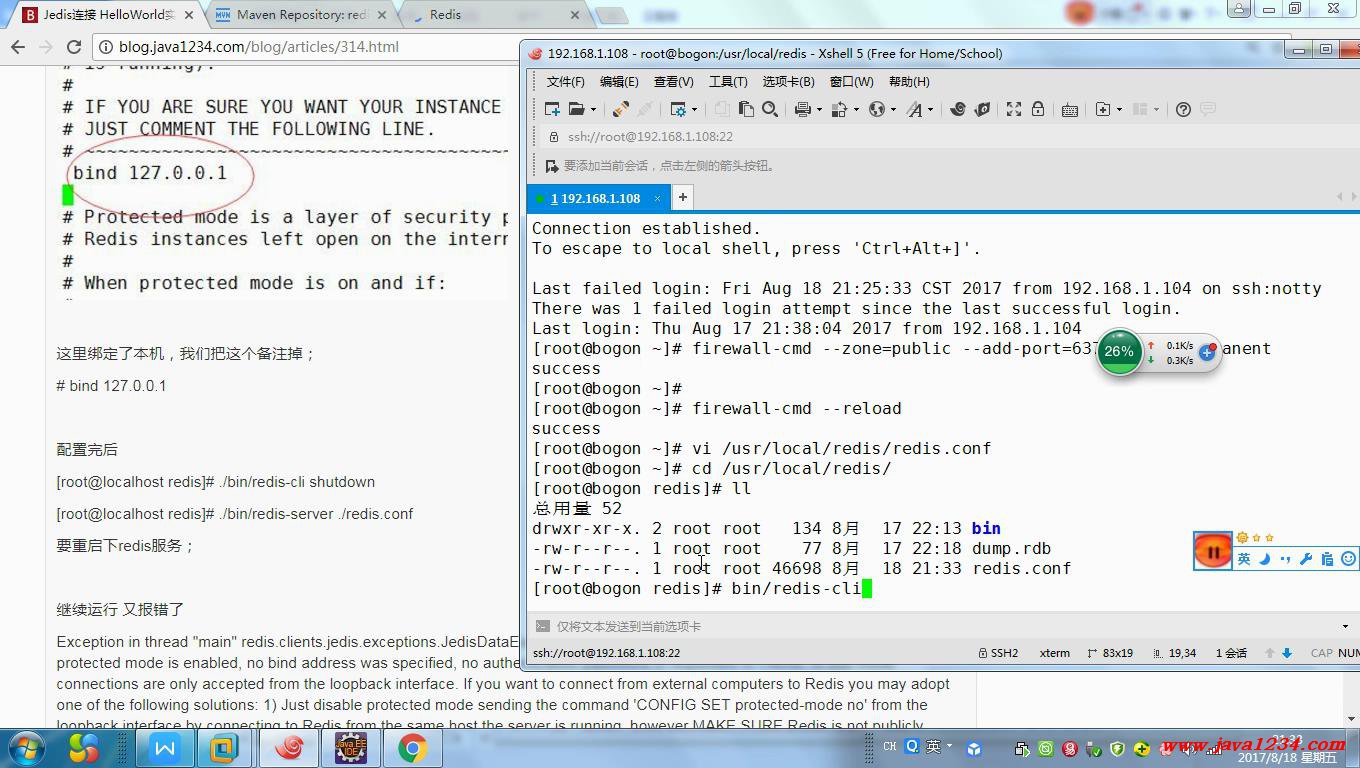This screenshot has width=1360, height=768.
Task: Open the 编辑(E) menu
Action: (619, 81)
